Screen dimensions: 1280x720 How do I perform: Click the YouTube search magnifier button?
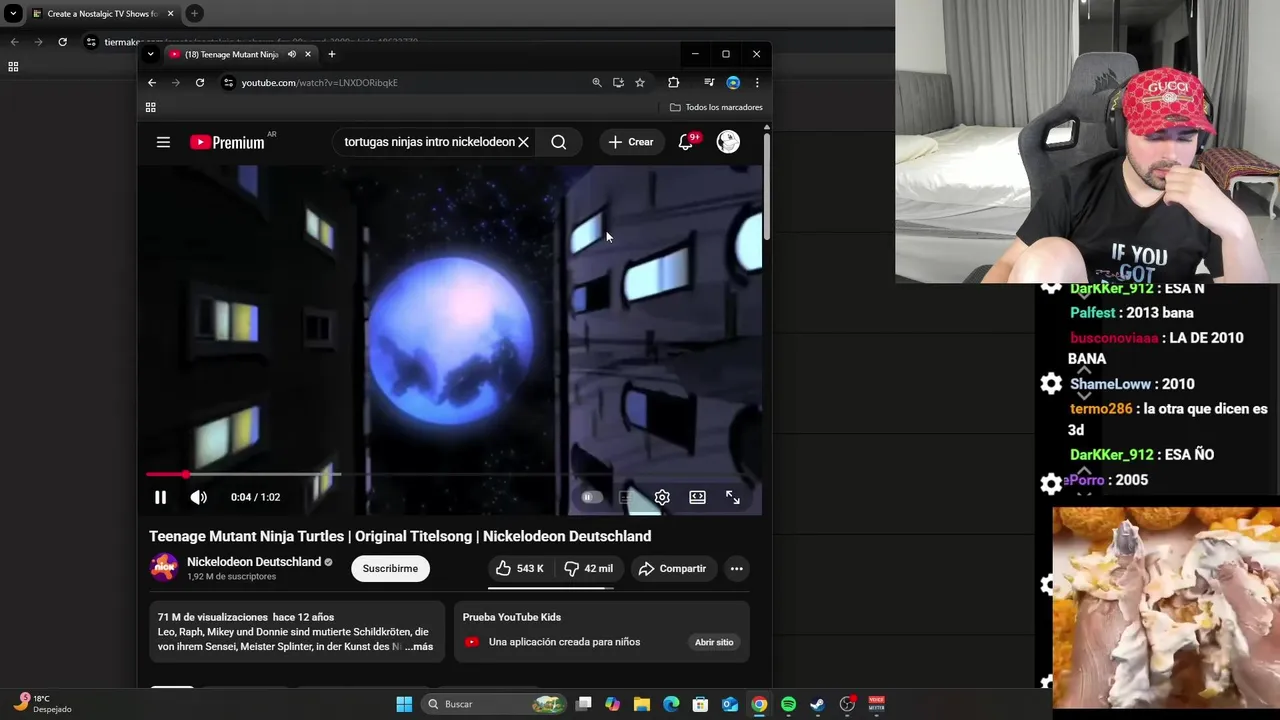click(559, 142)
